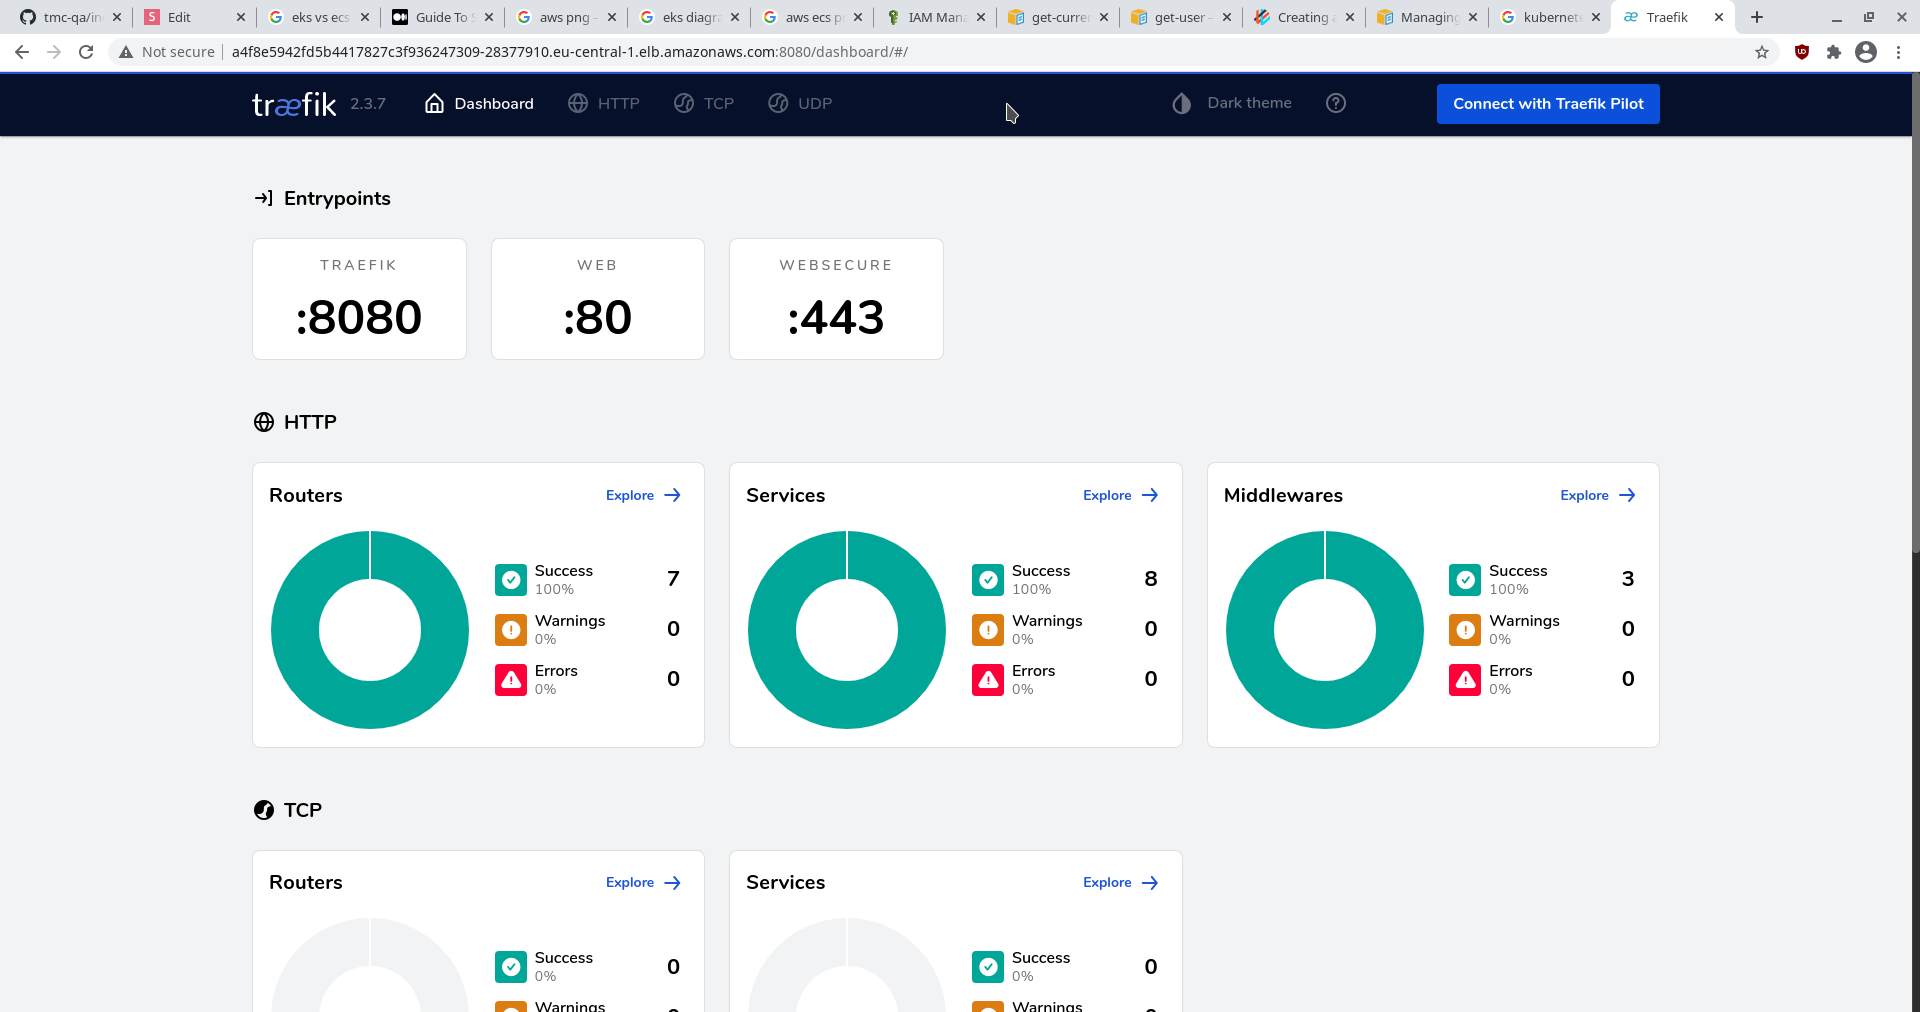The width and height of the screenshot is (1920, 1012).
Task: Click the Middlewares Warnings icon
Action: click(x=1465, y=629)
